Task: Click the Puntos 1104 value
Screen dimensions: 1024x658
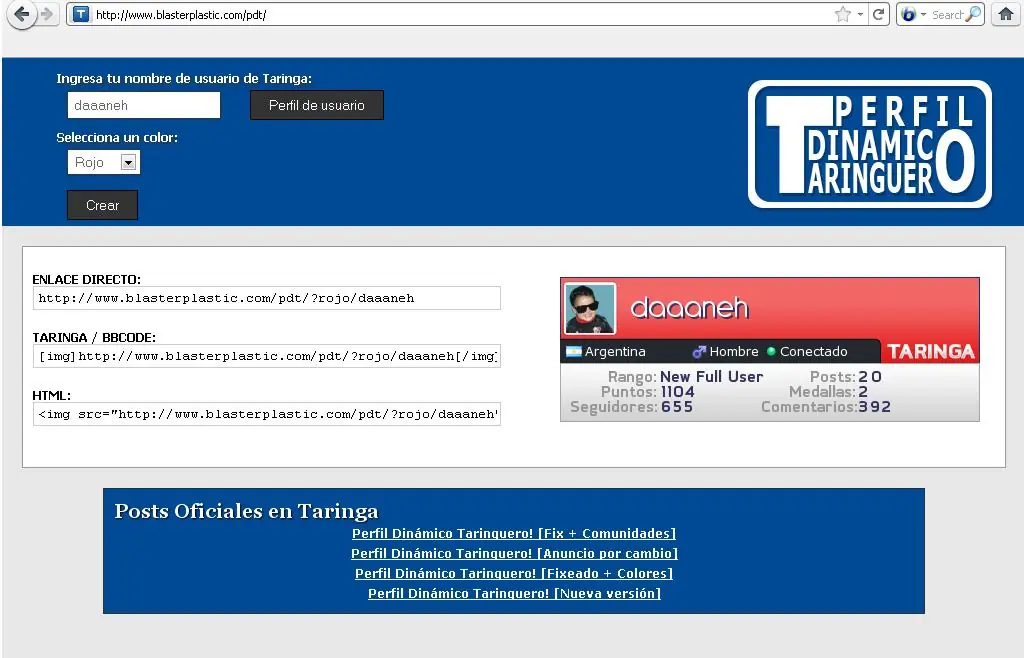Action: click(678, 392)
